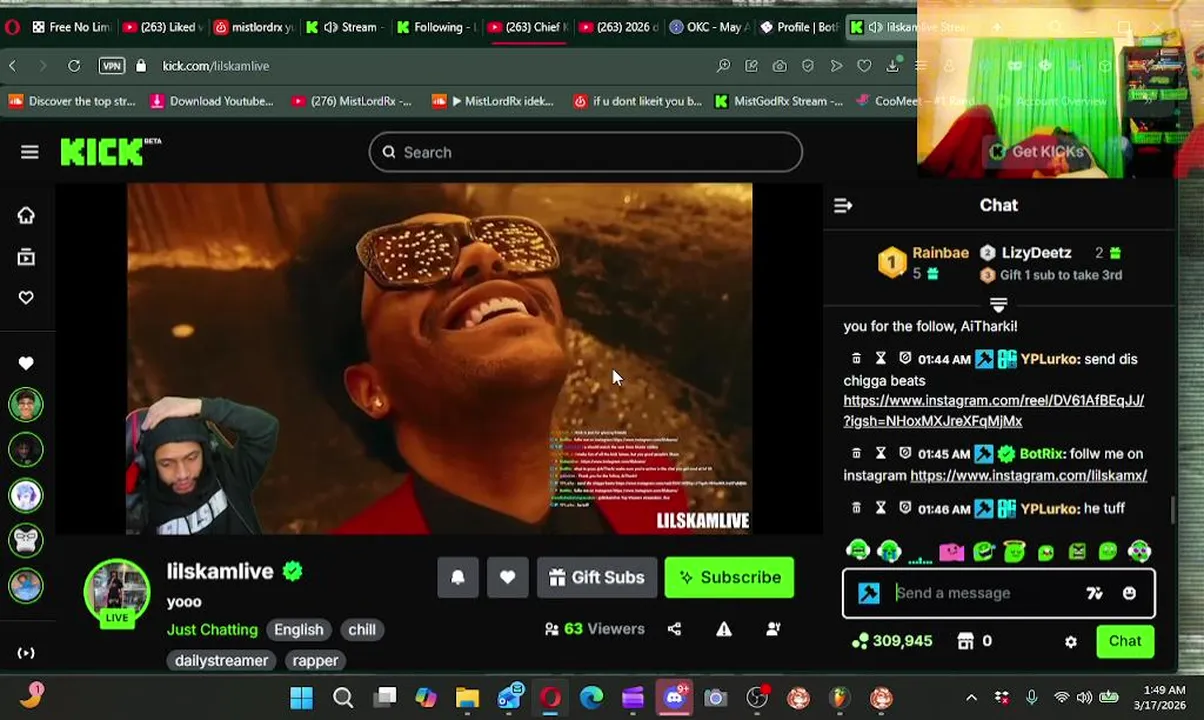Viewport: 1204px width, 720px height.
Task: Share the stream via share icon
Action: 674,629
